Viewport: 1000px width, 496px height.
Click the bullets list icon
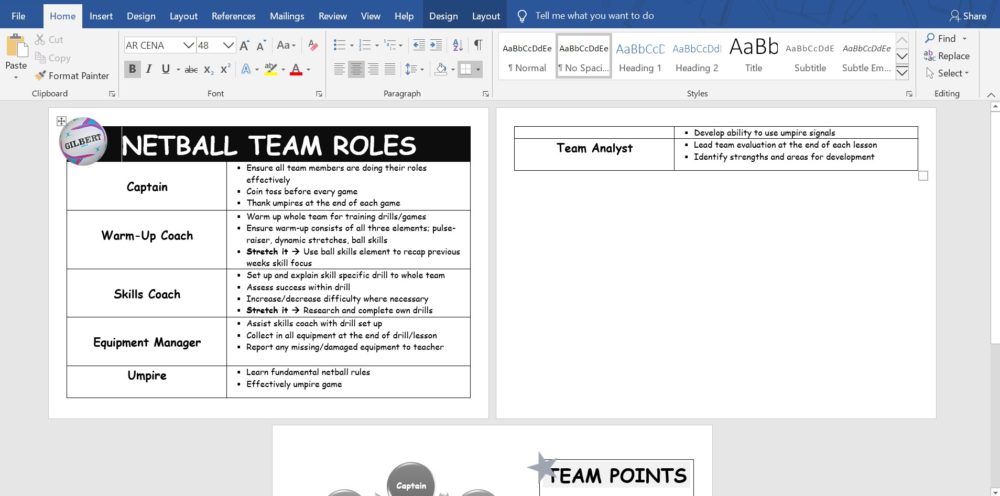click(x=338, y=45)
